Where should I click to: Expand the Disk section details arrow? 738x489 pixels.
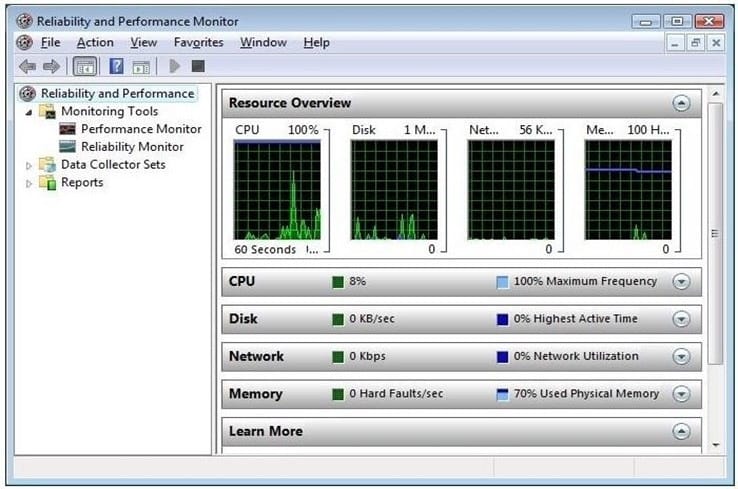[681, 319]
